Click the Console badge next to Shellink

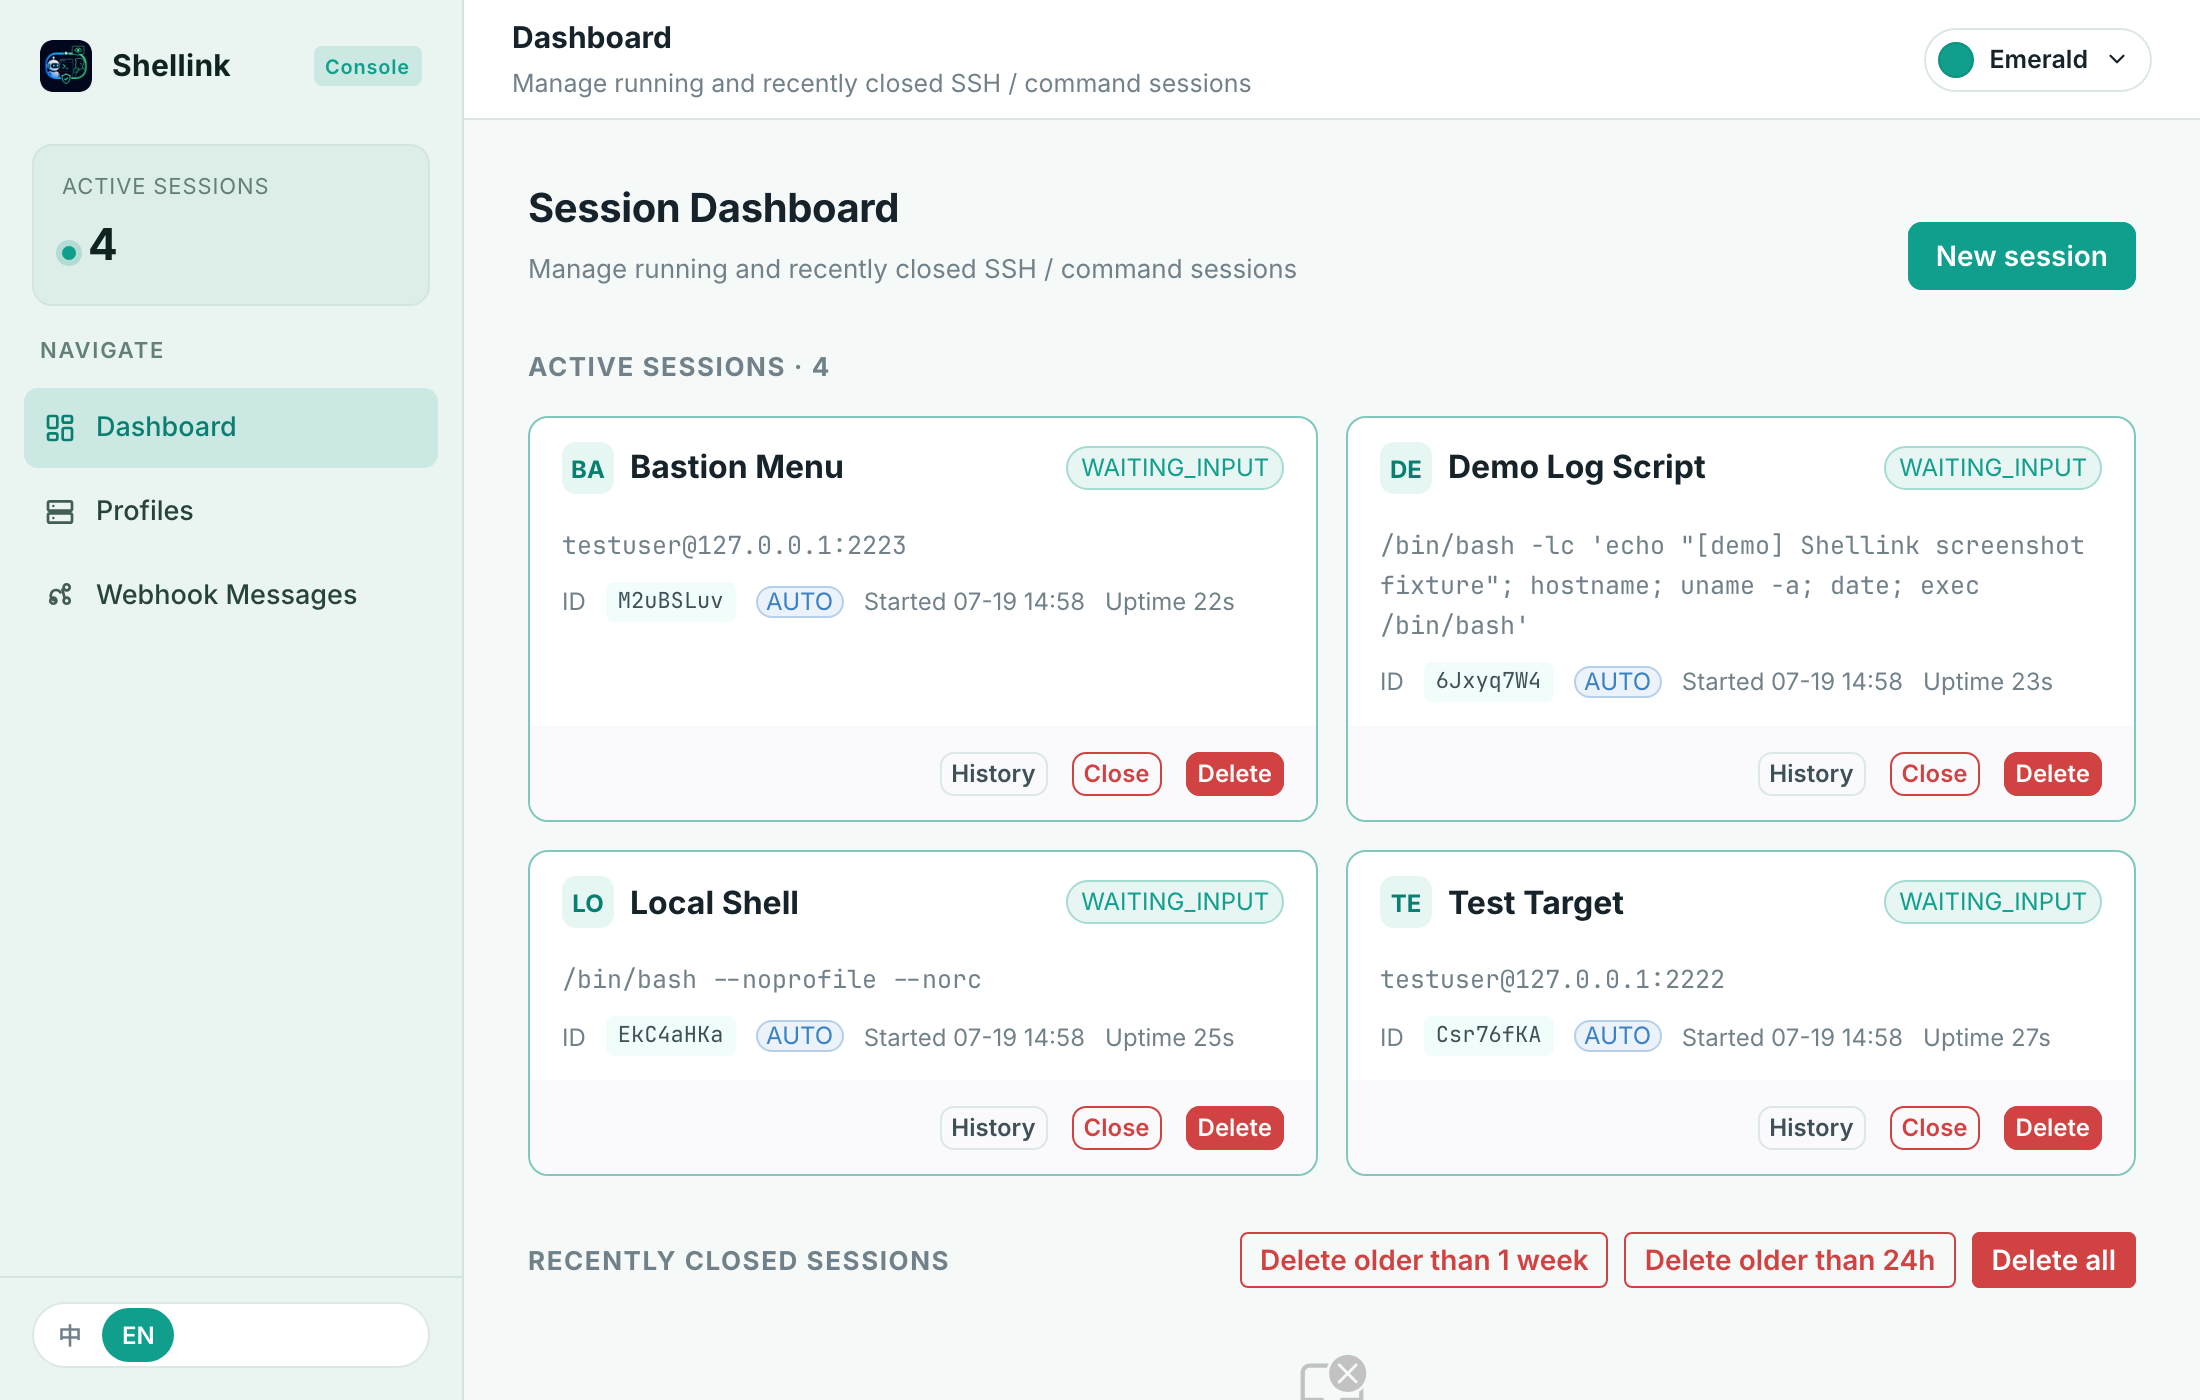[x=367, y=66]
